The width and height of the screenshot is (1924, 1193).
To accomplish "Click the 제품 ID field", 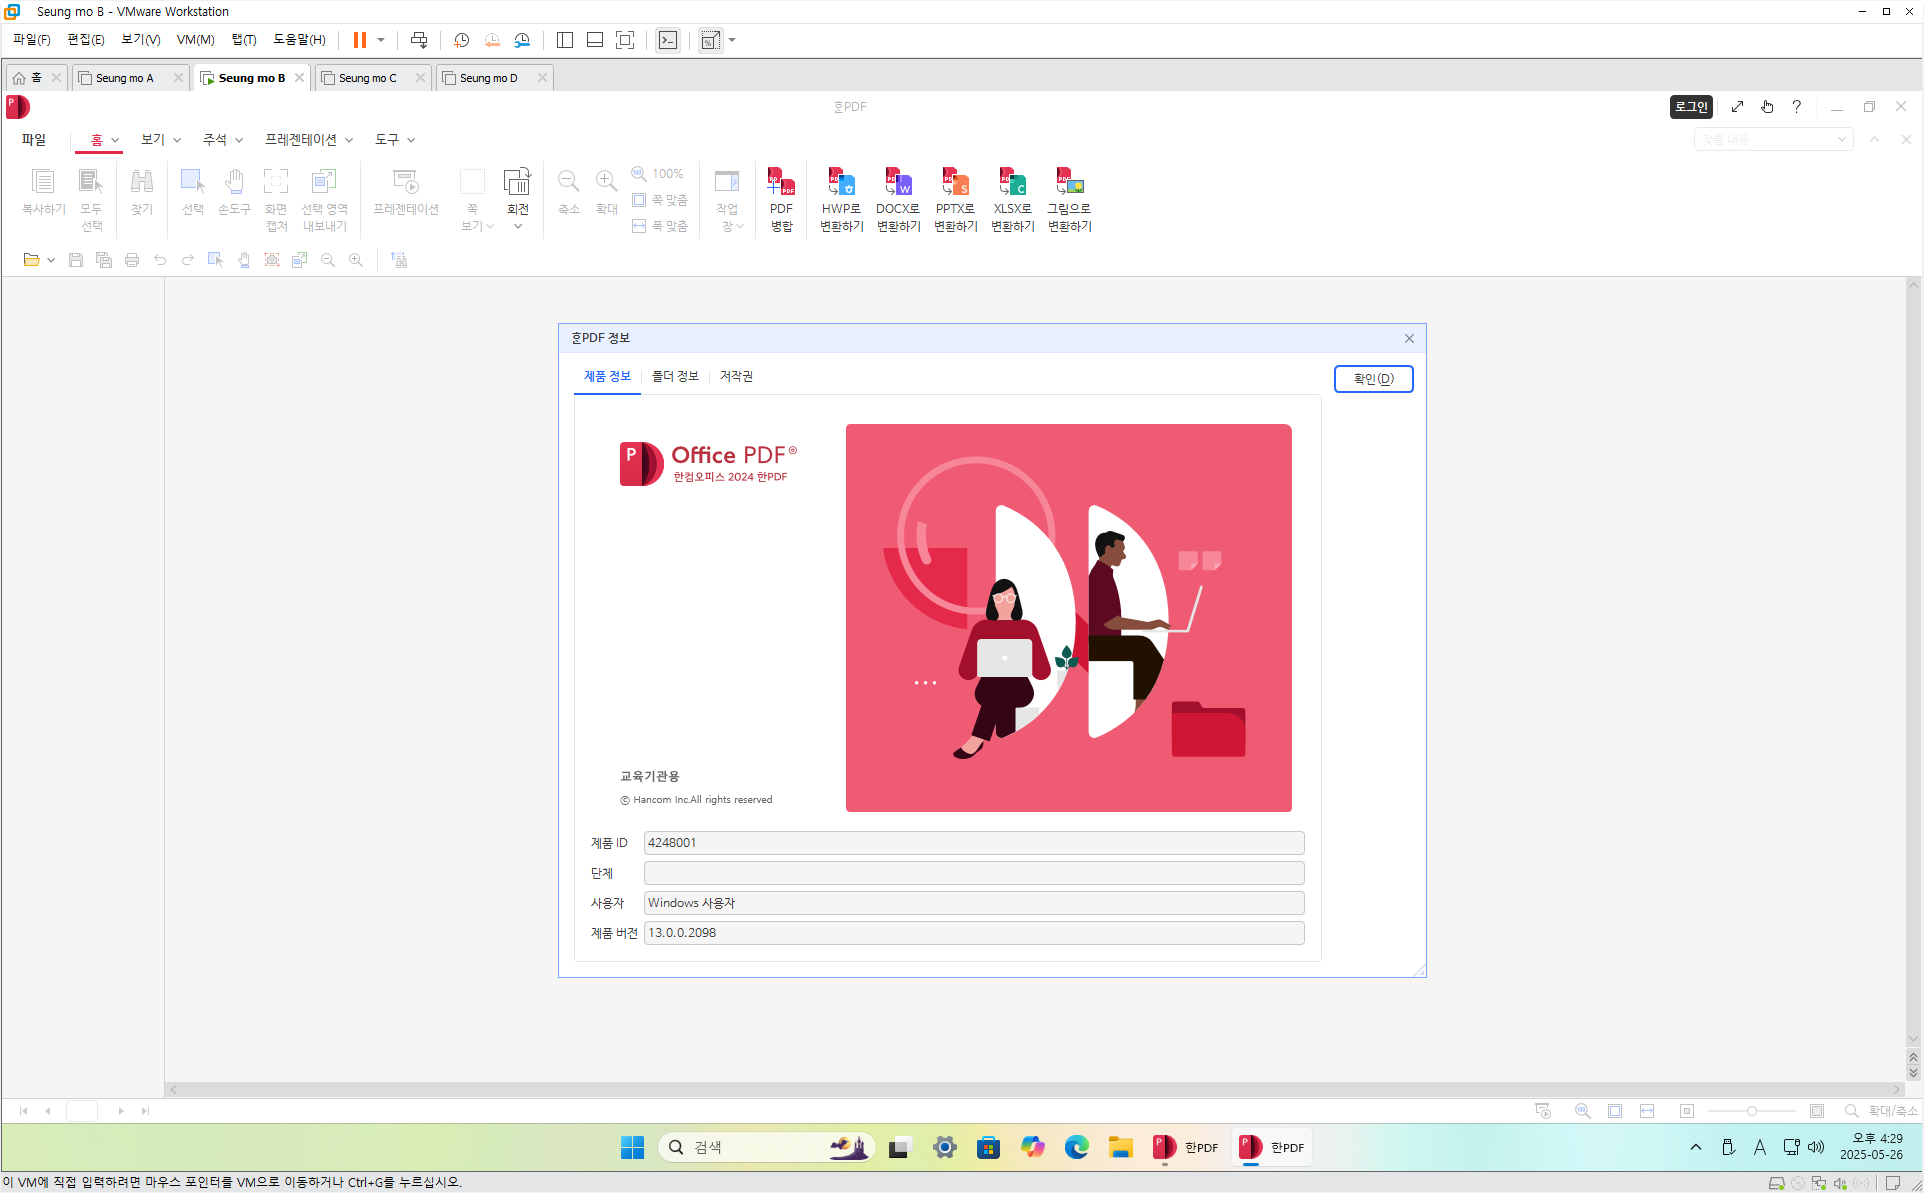I will pos(973,843).
